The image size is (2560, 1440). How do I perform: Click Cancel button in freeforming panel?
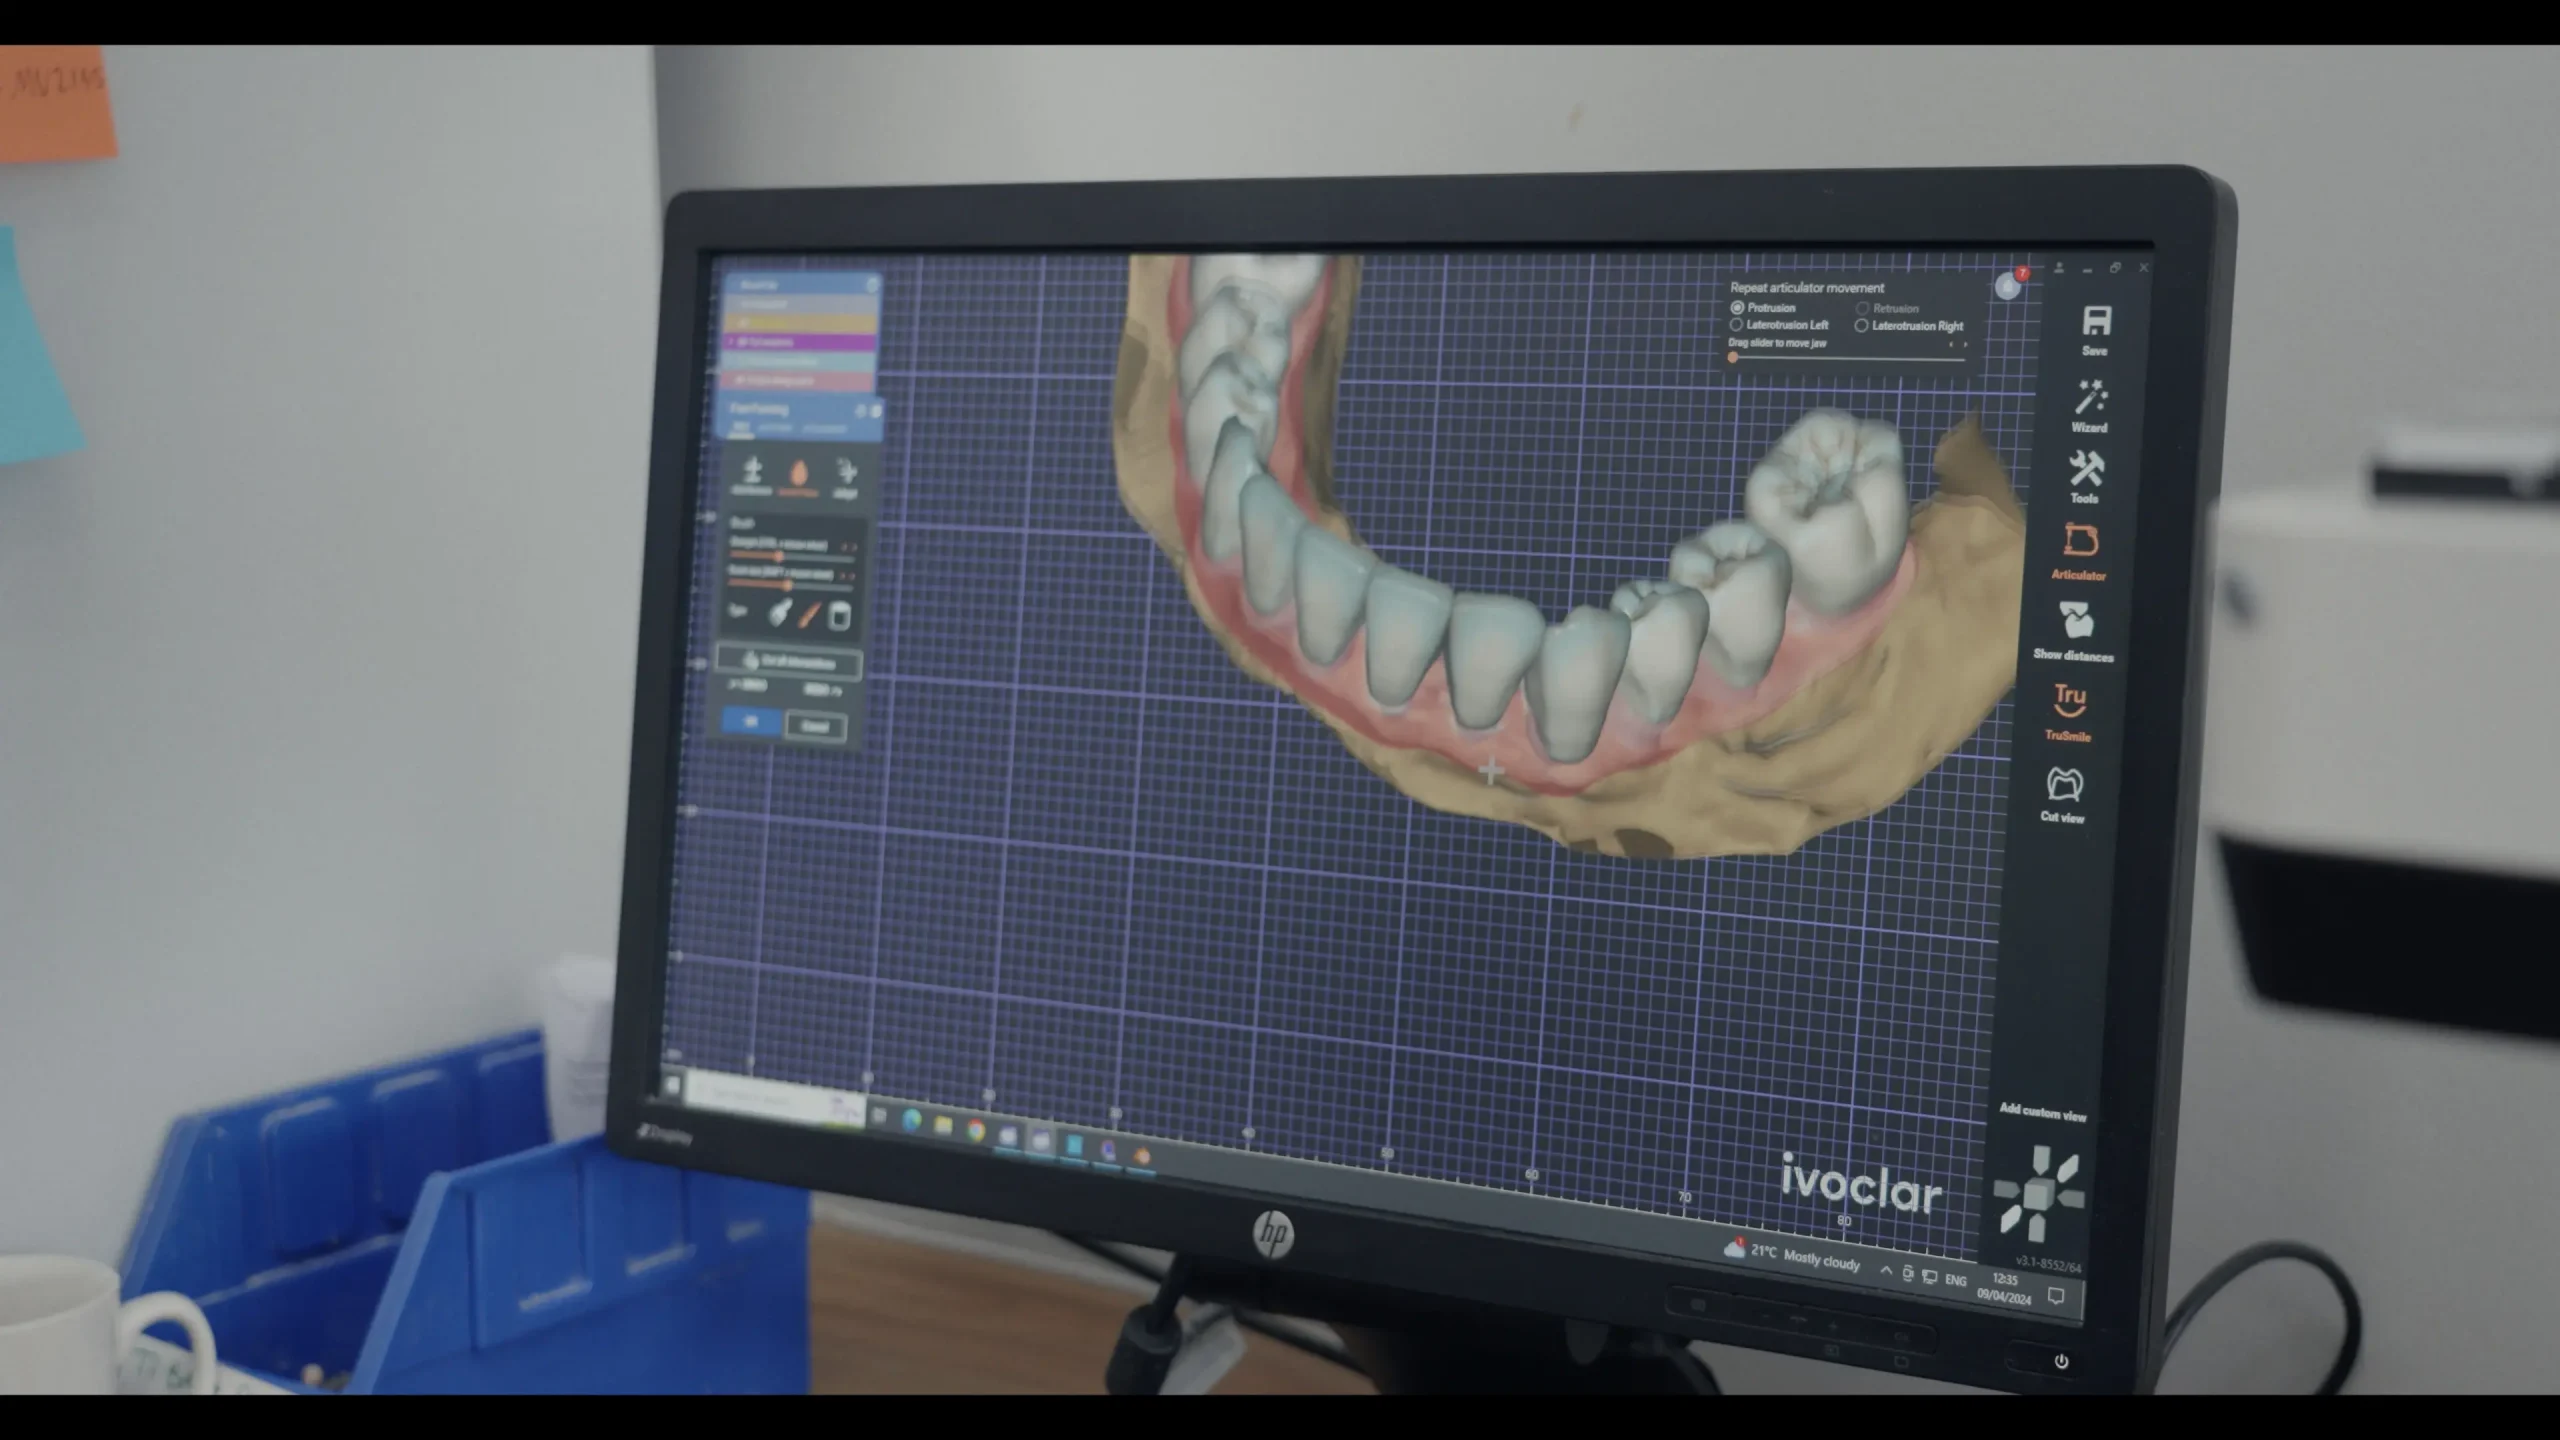click(815, 727)
